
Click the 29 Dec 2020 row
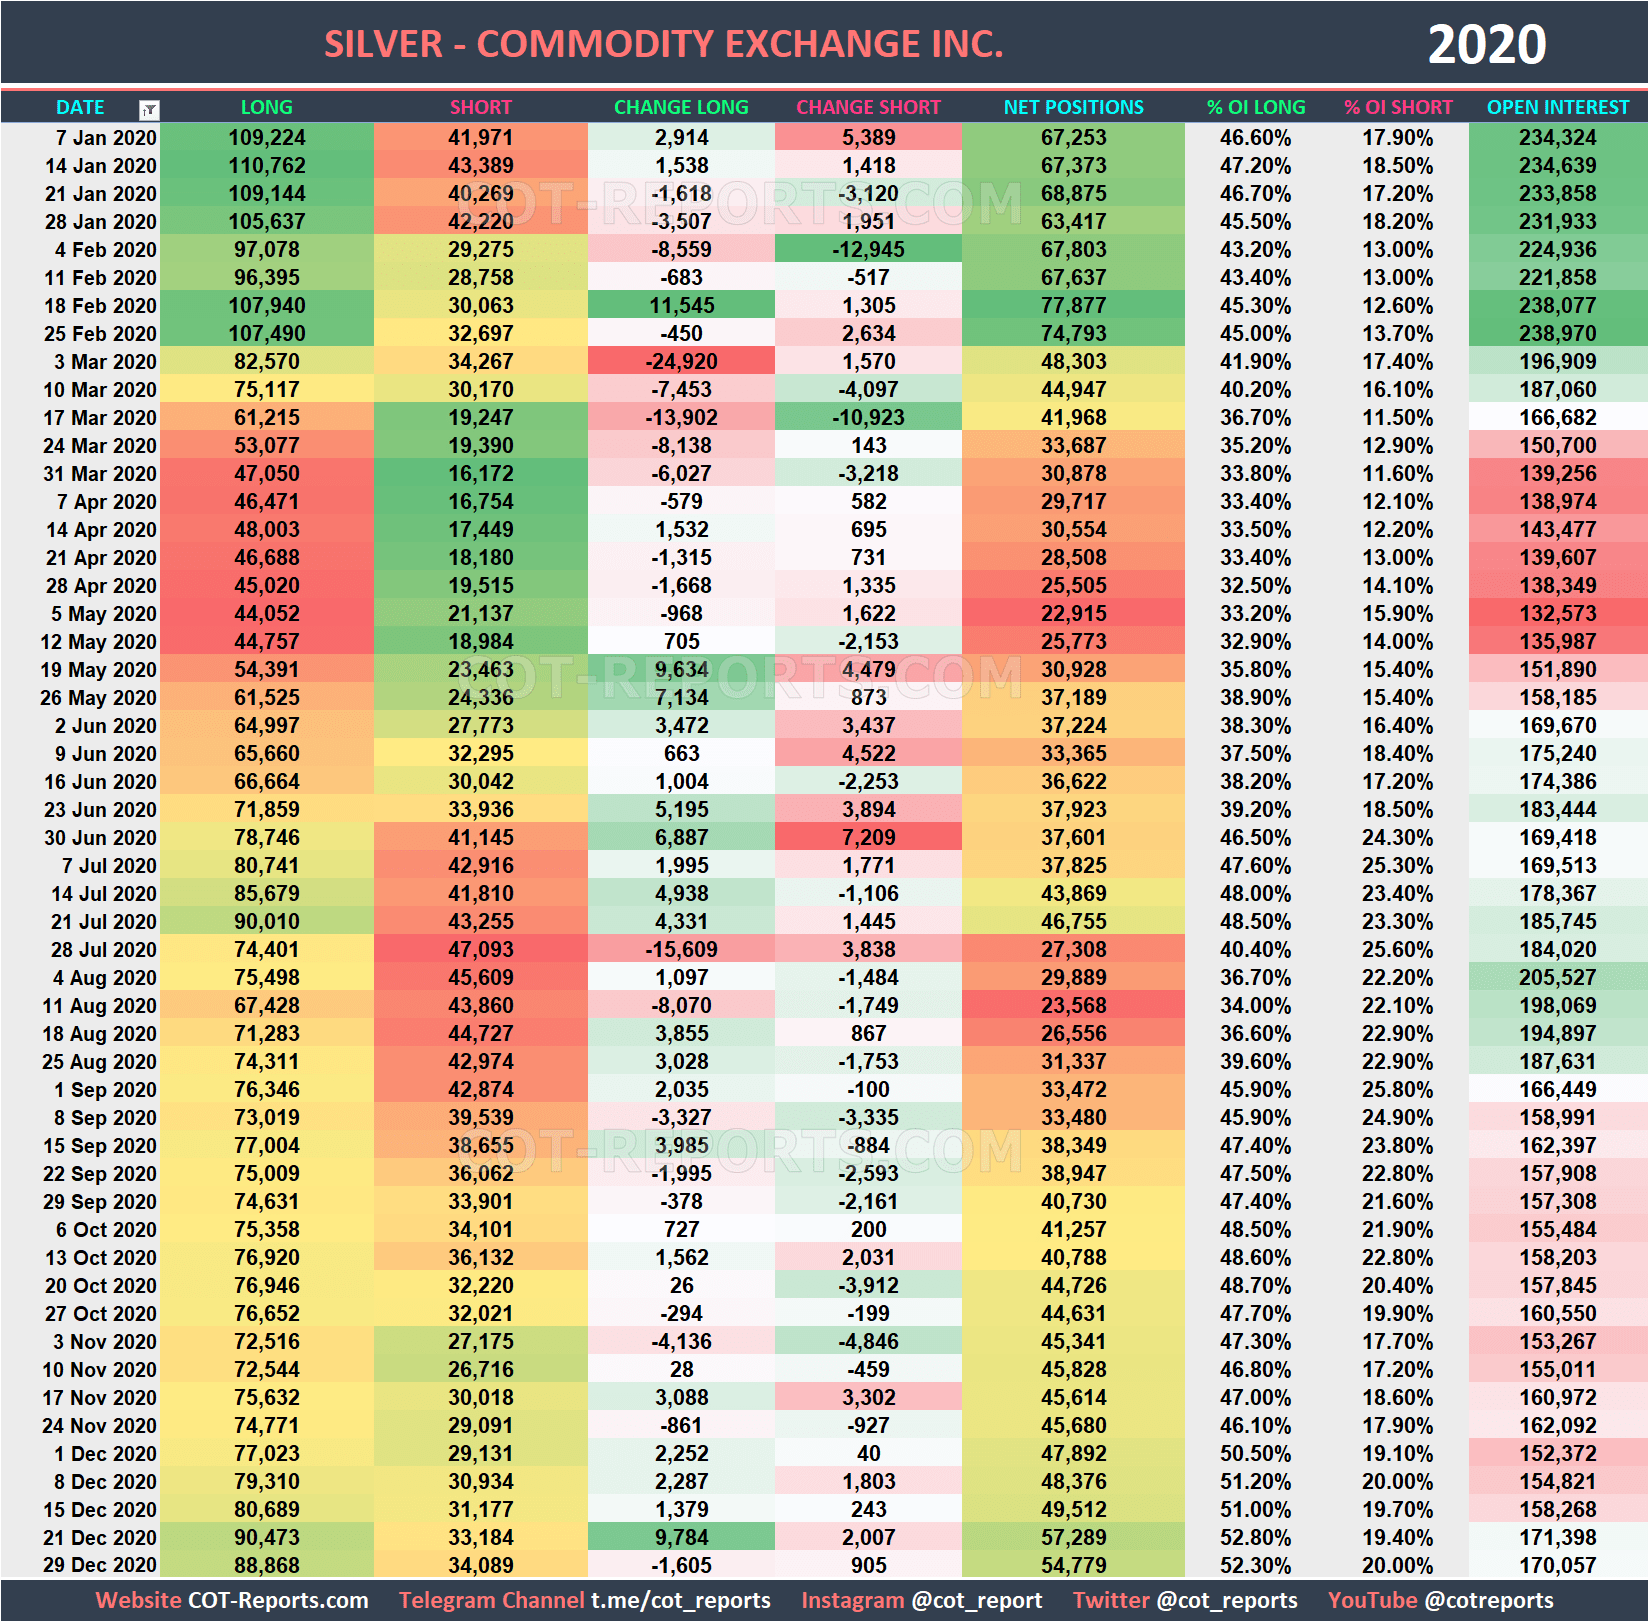tap(100, 1565)
